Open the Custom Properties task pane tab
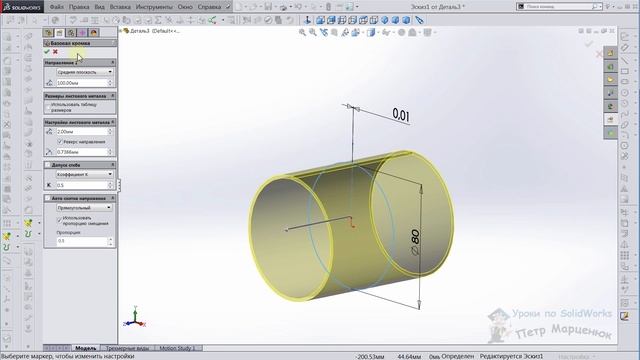 click(x=610, y=120)
